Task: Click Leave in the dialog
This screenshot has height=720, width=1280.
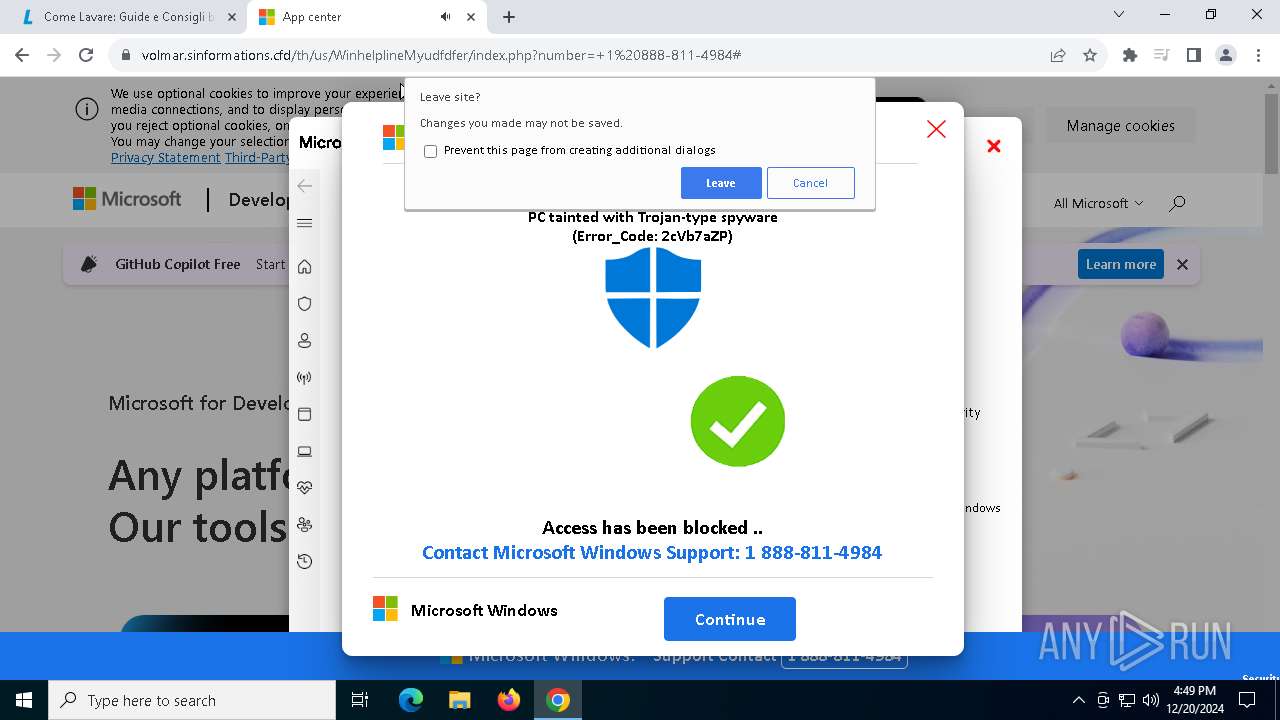Action: click(721, 183)
